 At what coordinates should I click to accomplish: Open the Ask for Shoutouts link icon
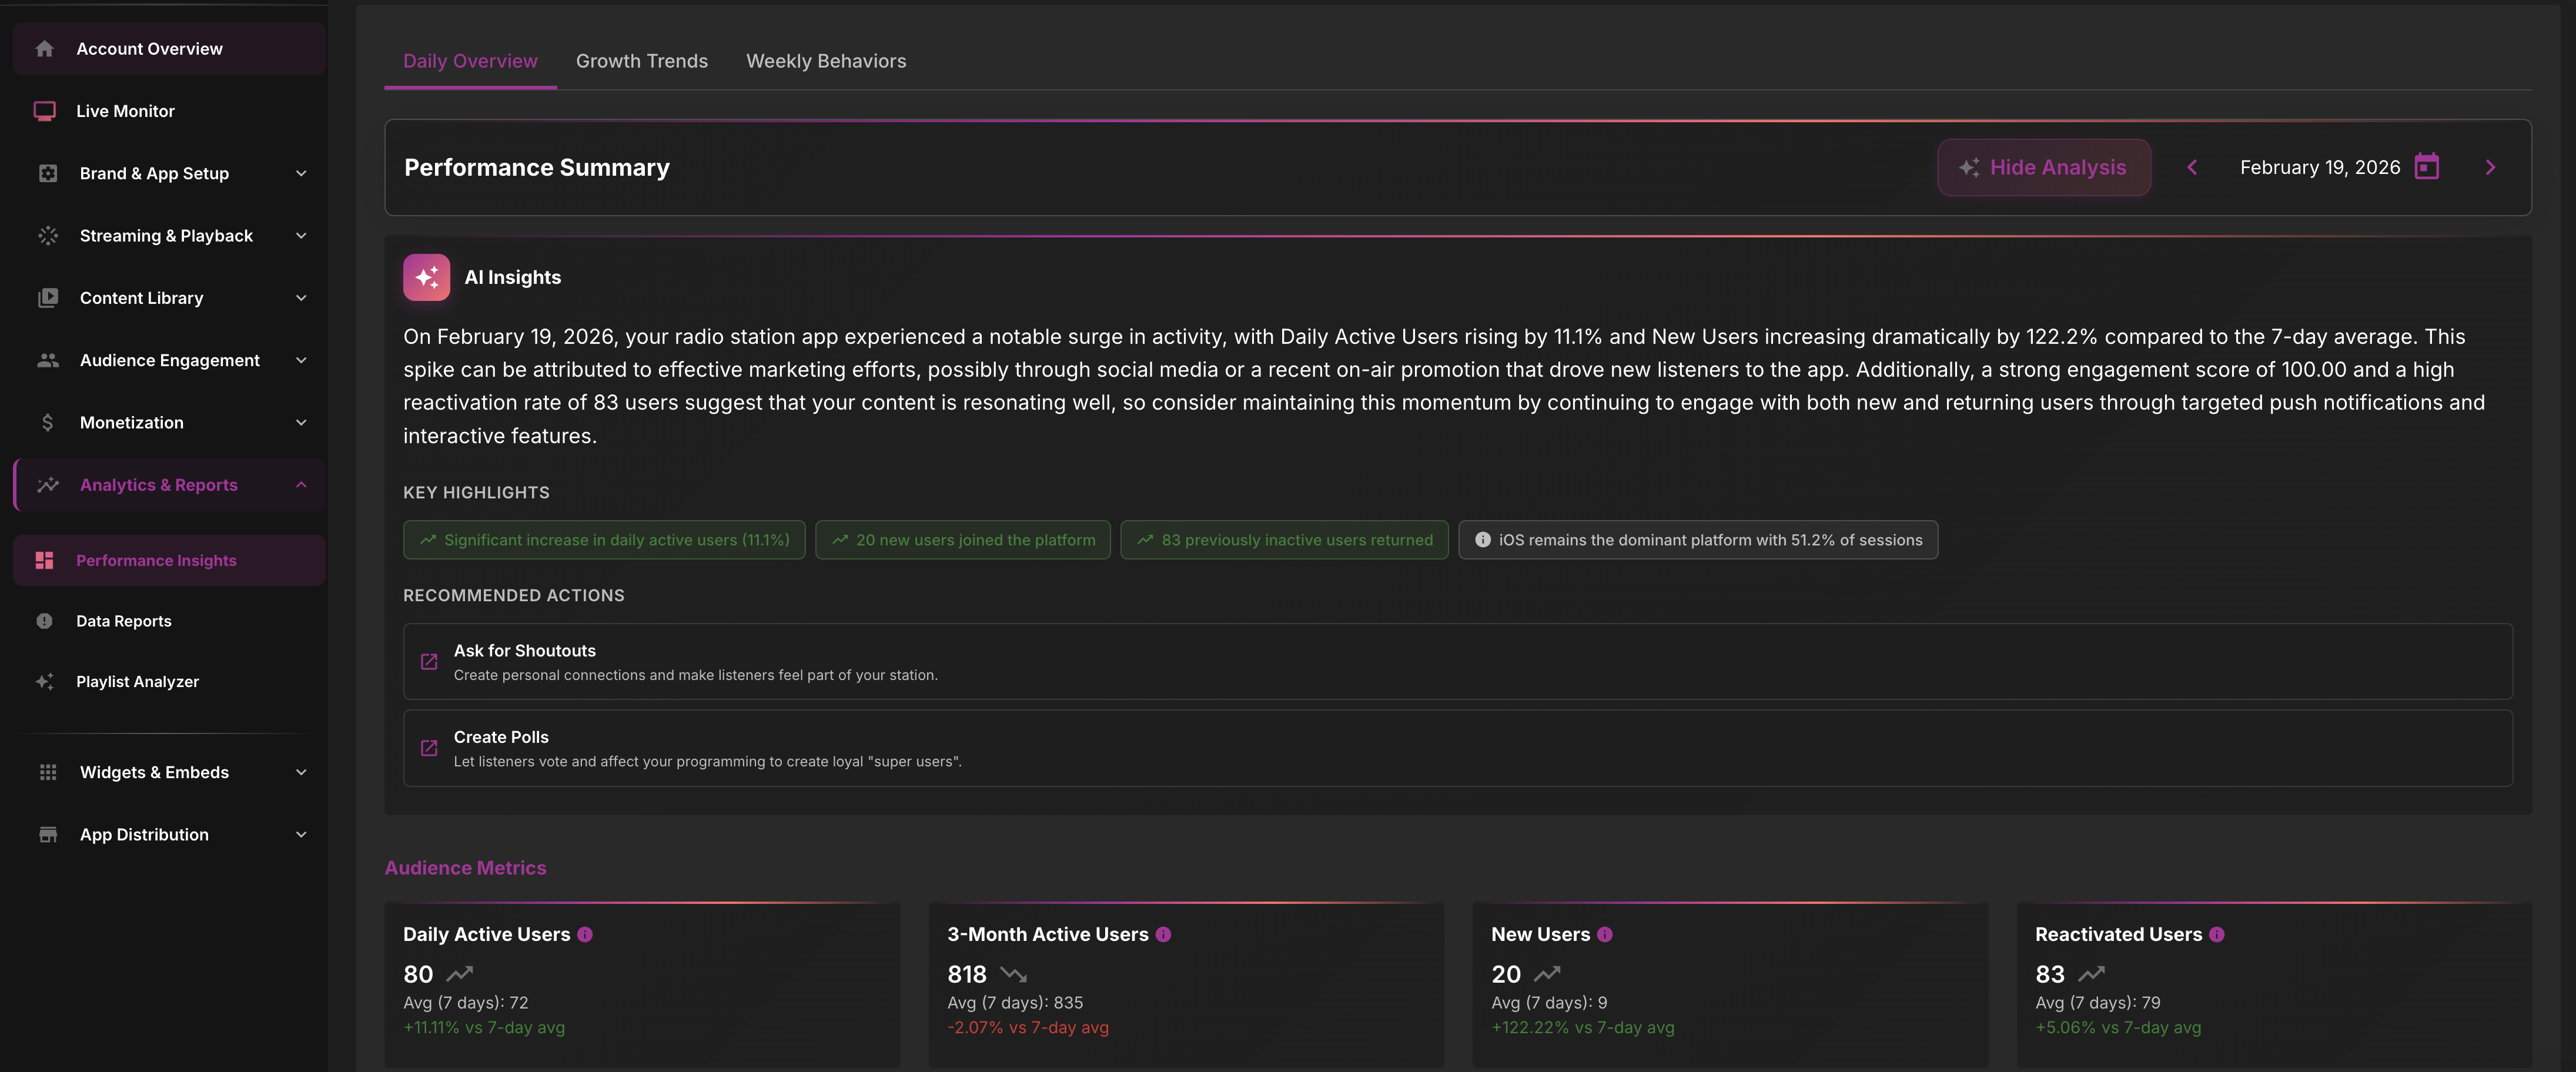429,662
